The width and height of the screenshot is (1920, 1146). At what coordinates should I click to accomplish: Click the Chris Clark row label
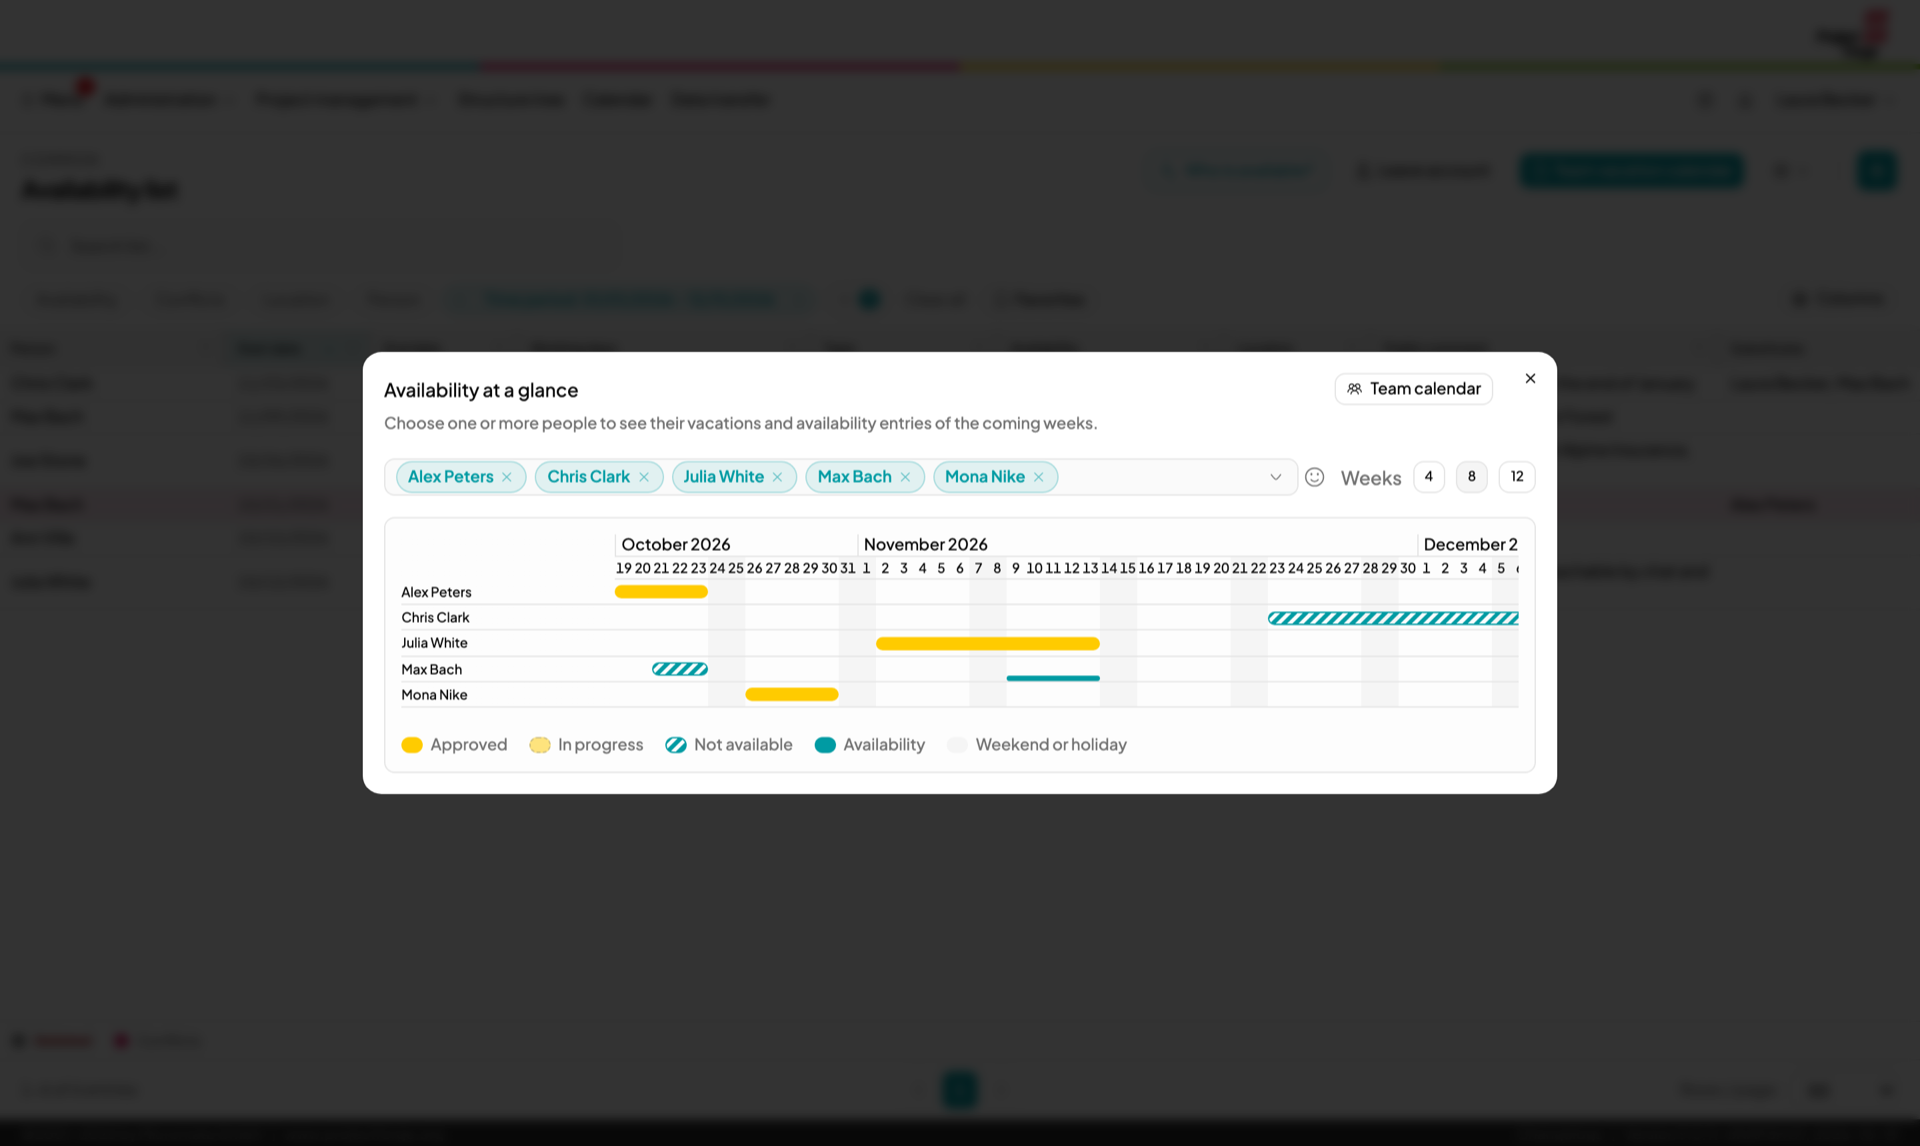click(x=435, y=618)
